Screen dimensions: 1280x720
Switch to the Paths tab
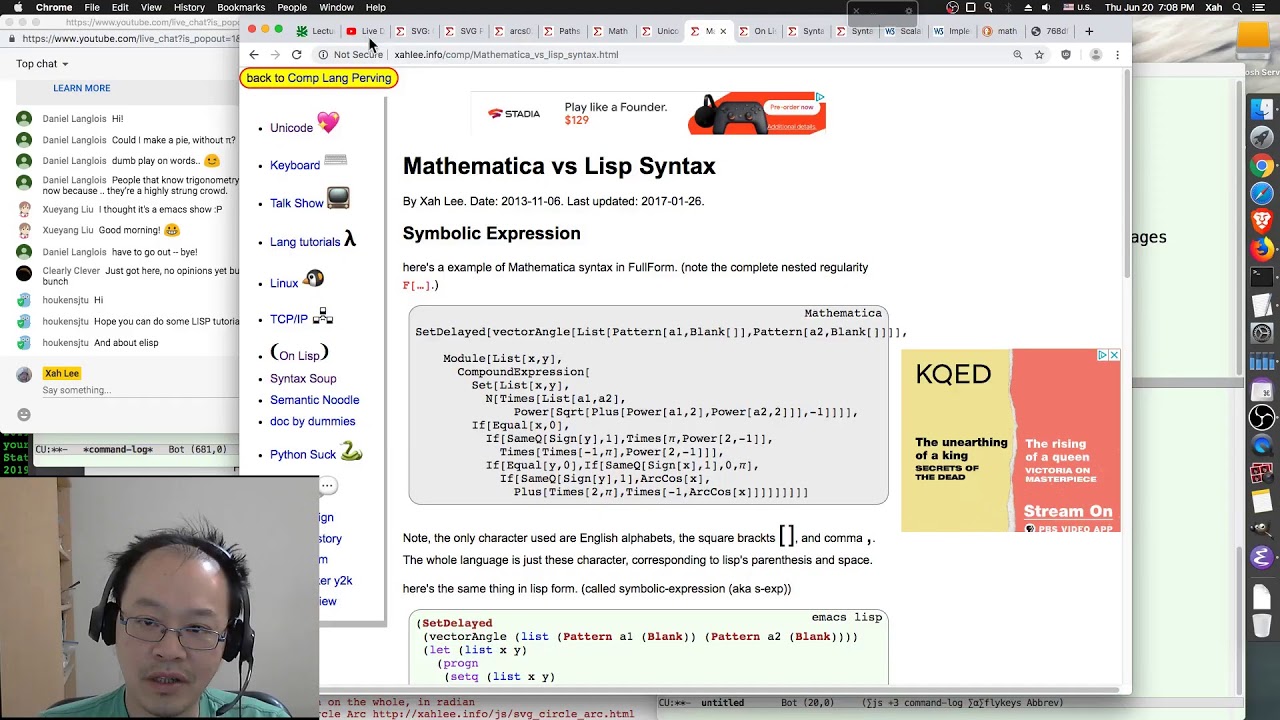tap(563, 31)
